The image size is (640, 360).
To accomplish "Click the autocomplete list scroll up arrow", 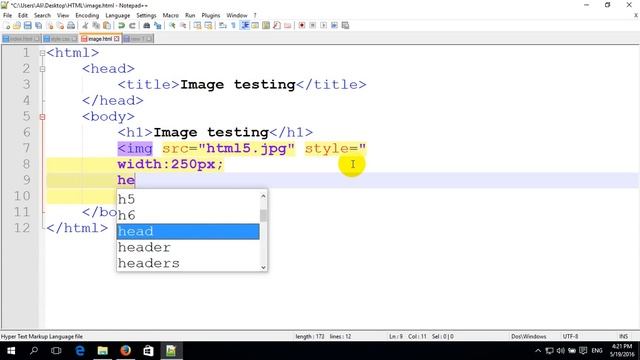I will click(264, 196).
